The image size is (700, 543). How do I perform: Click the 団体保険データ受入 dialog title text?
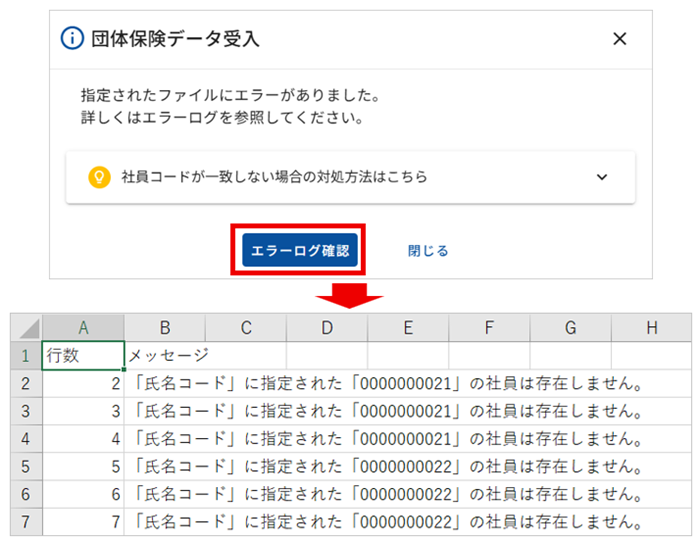point(175,39)
